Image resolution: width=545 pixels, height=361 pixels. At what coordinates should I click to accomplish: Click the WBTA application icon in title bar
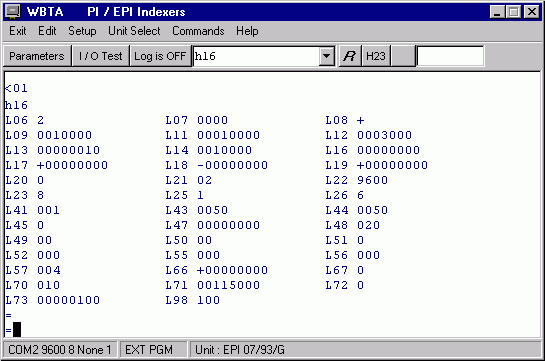(13, 12)
